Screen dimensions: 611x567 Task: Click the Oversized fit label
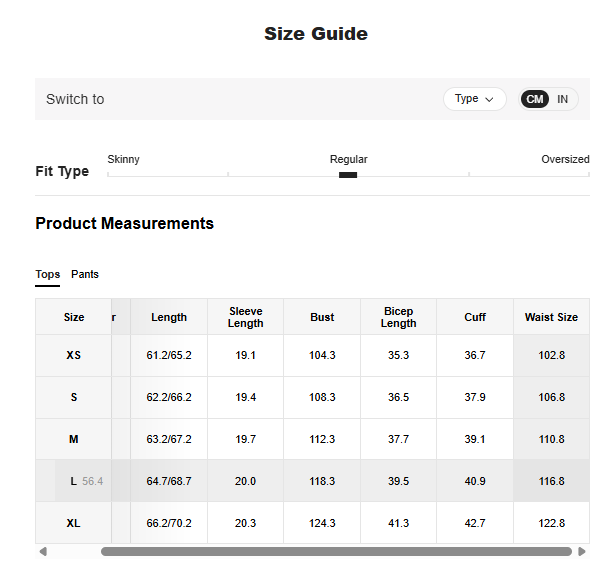tap(565, 159)
